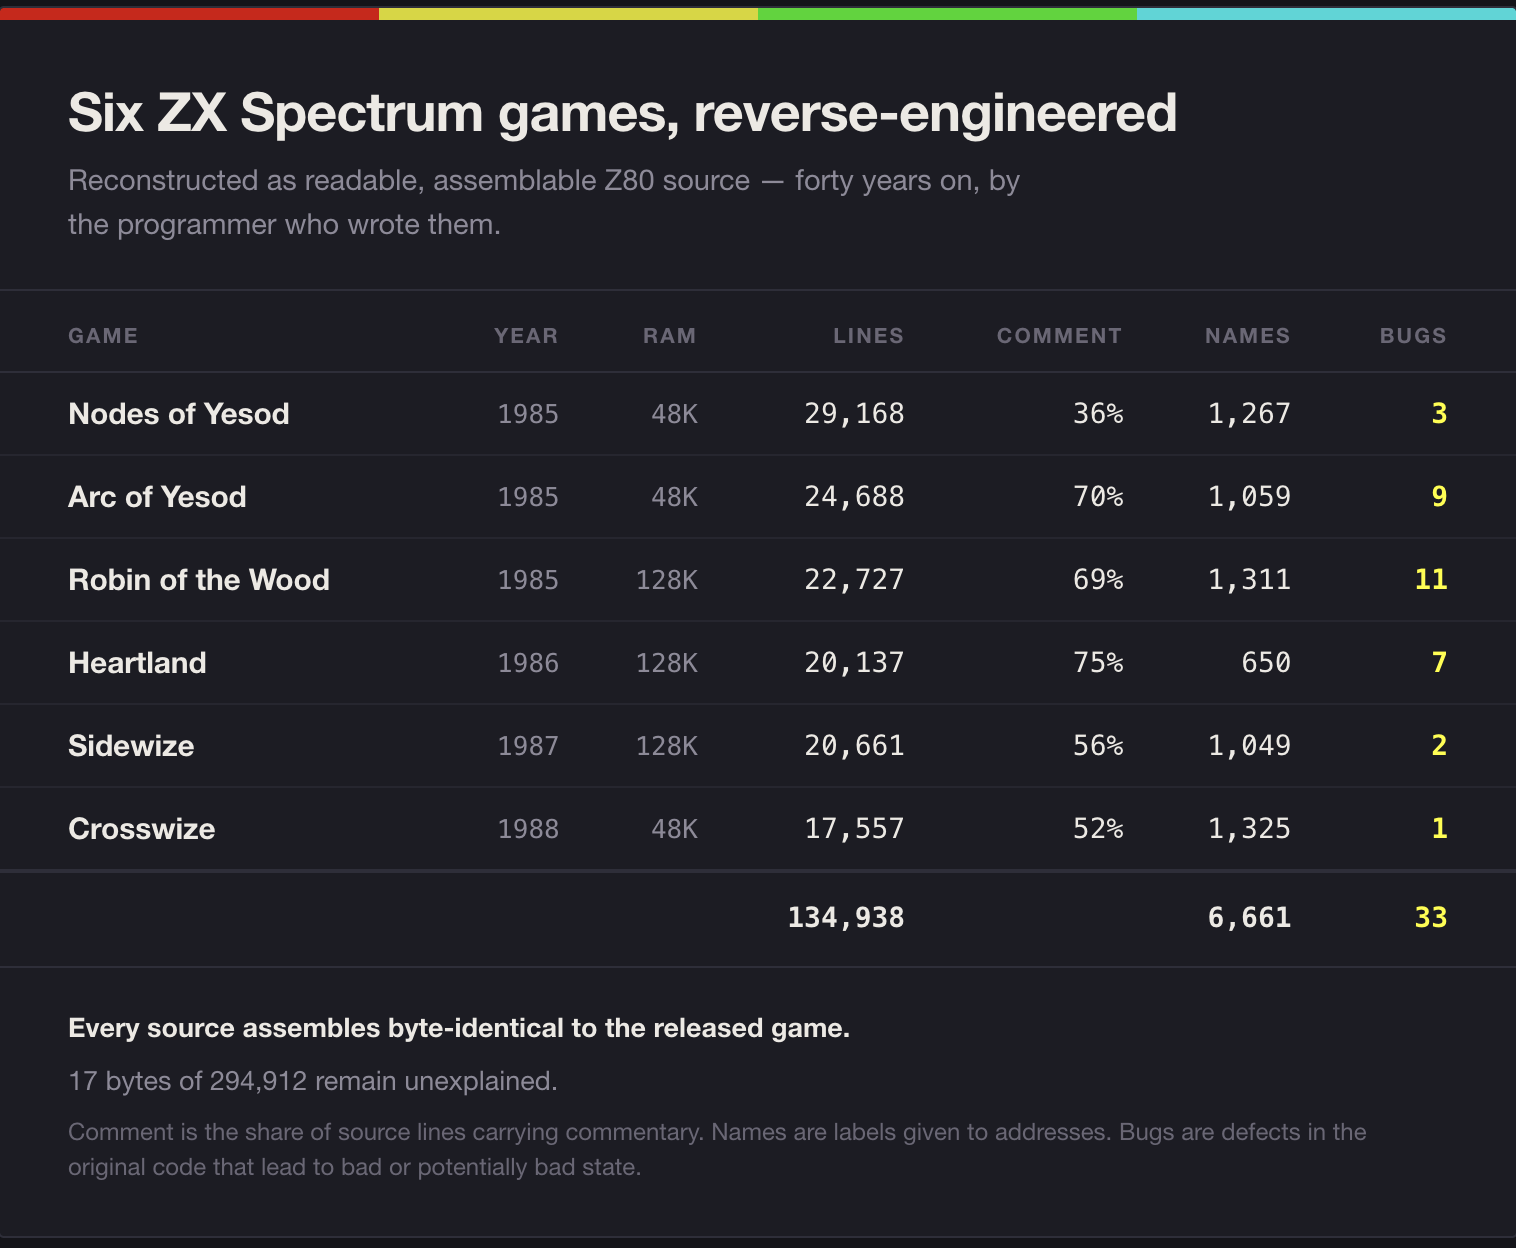Sort by the LINES column header
Viewport: 1516px width, 1248px height.
868,336
